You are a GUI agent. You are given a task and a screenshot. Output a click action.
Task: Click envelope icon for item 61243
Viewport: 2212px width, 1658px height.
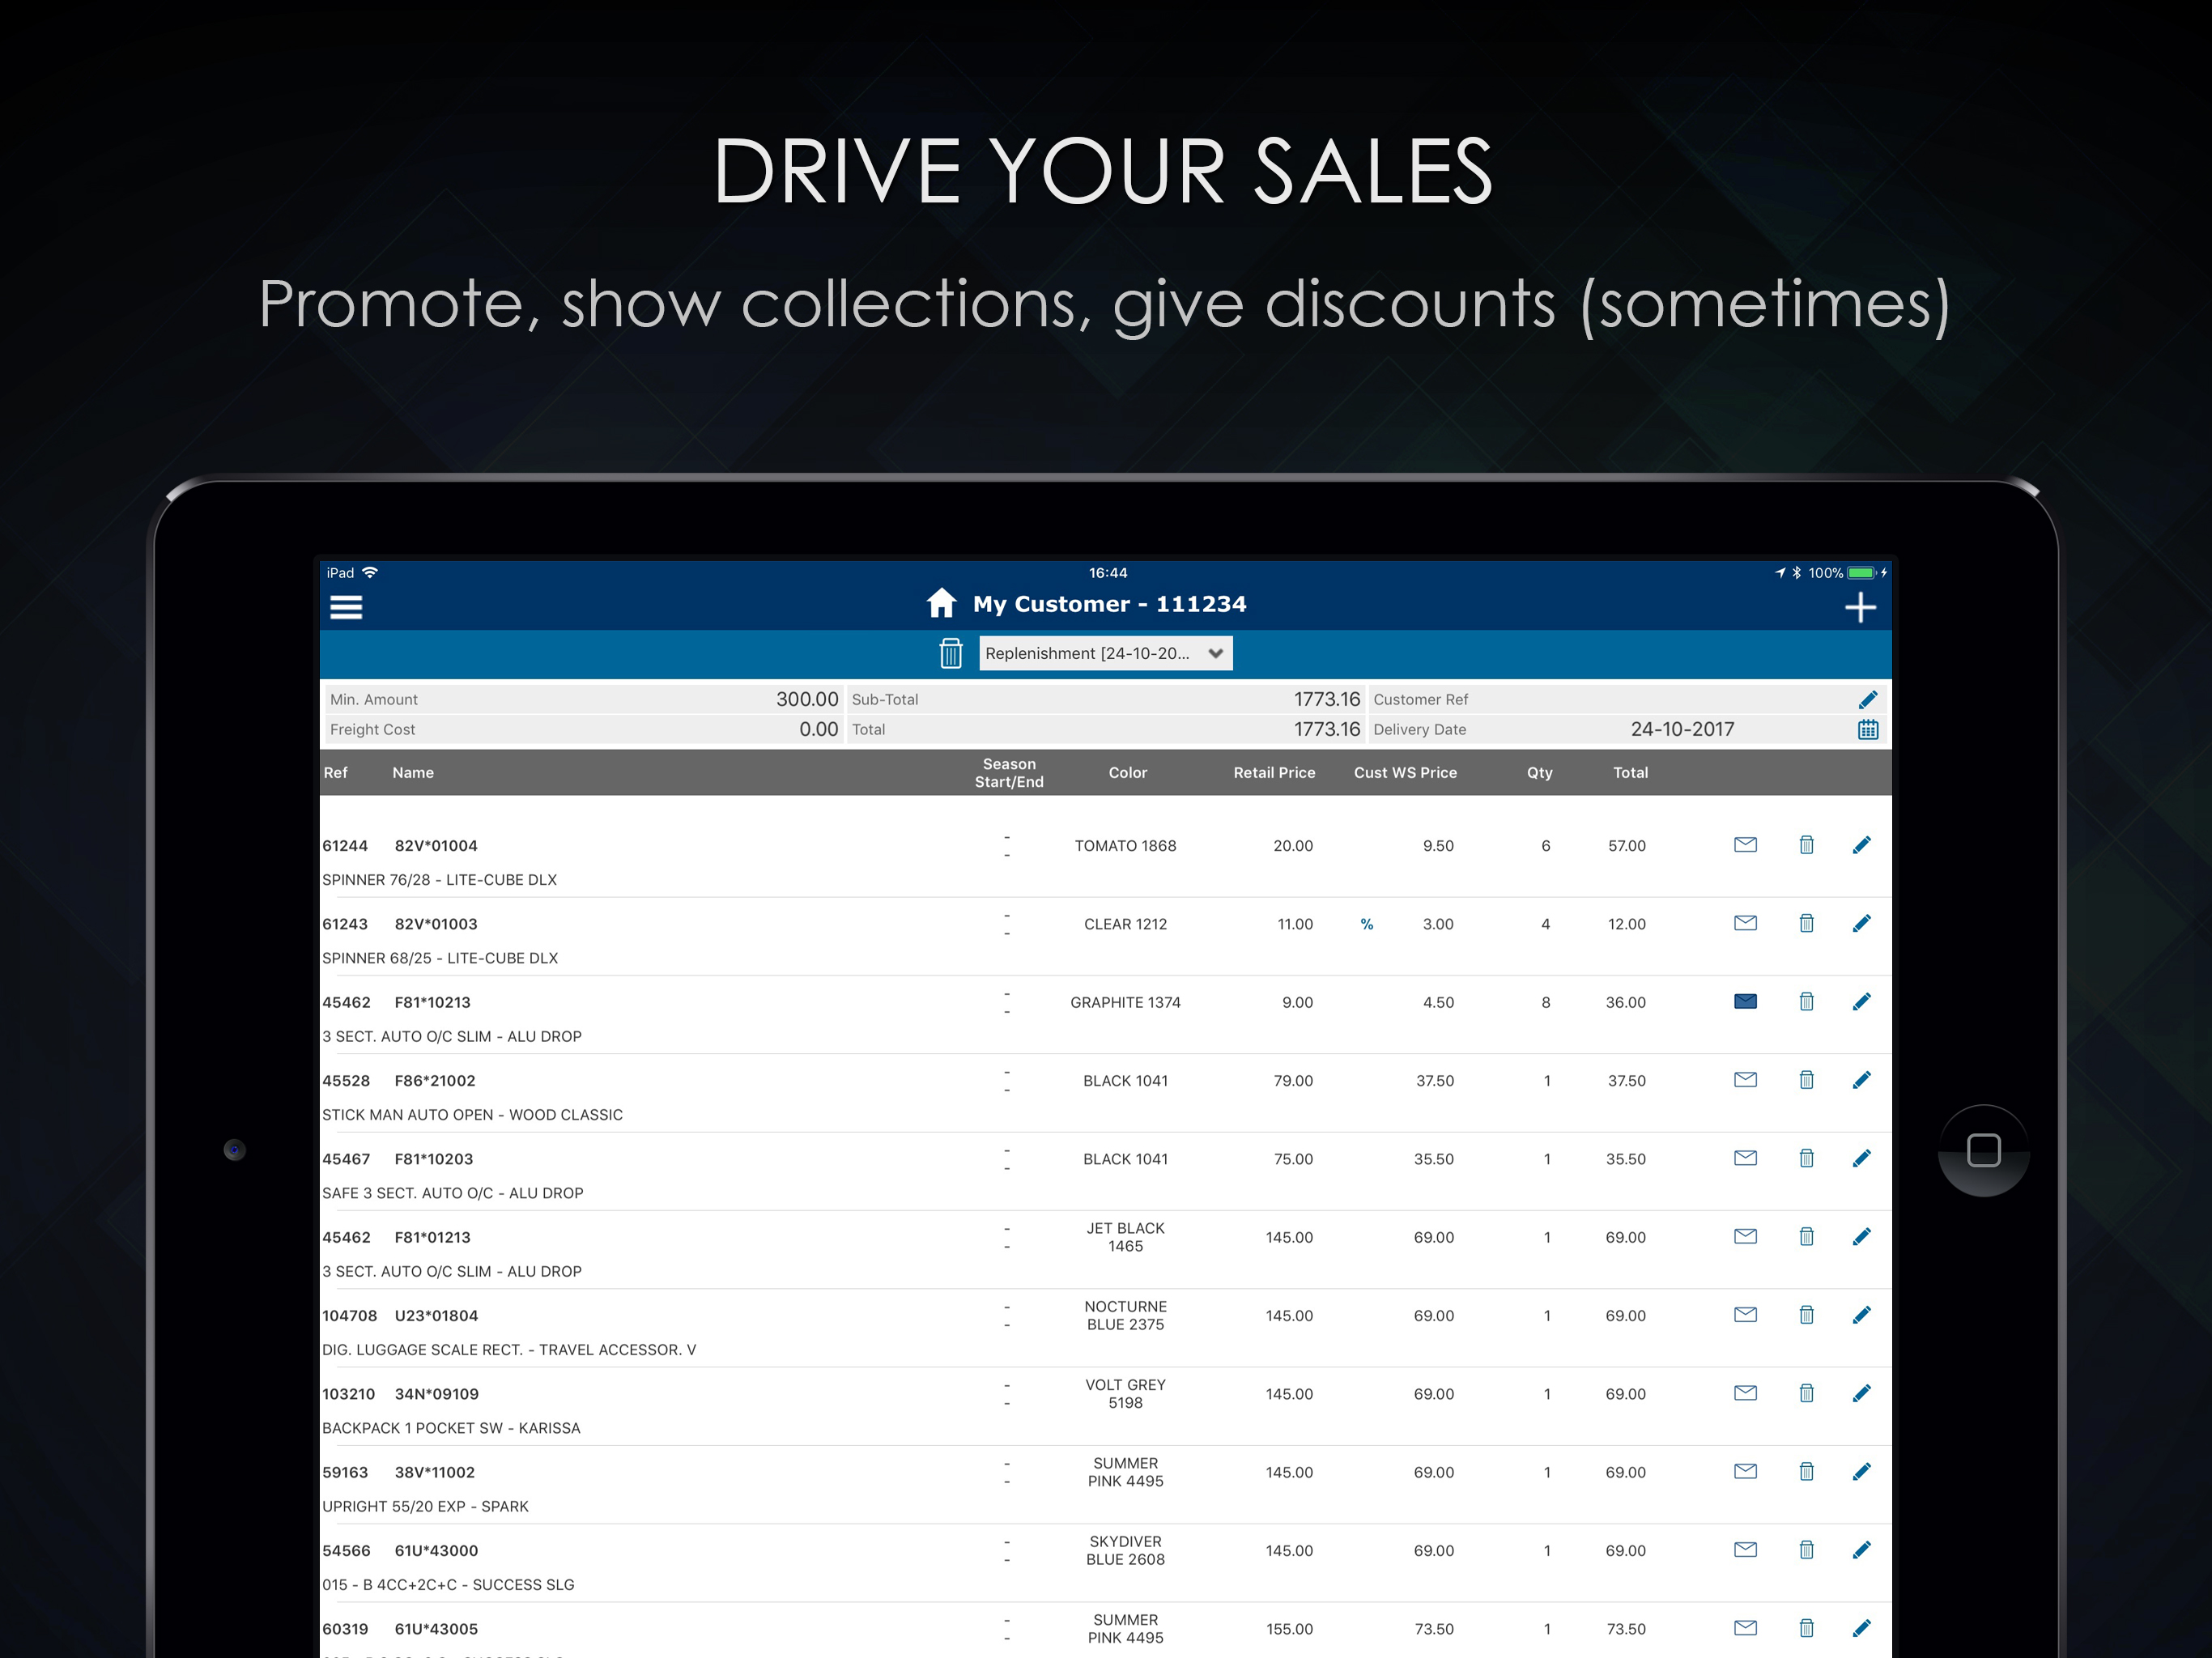[1745, 923]
